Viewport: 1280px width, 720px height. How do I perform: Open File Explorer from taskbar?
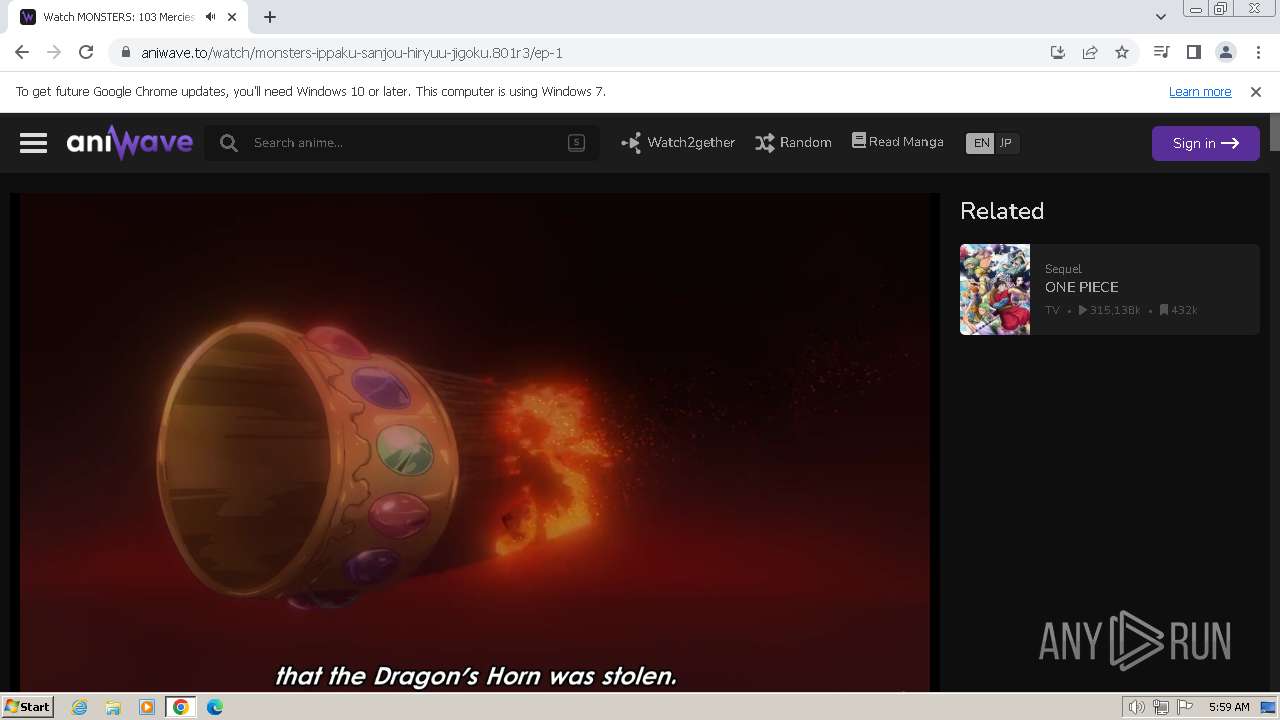point(113,707)
